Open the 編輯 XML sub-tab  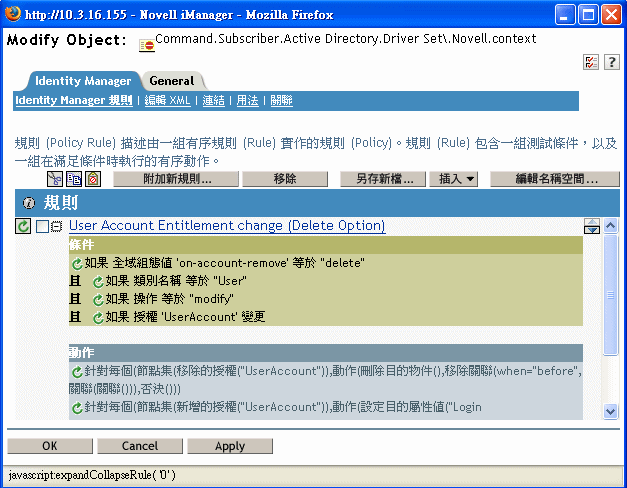pyautogui.click(x=167, y=100)
